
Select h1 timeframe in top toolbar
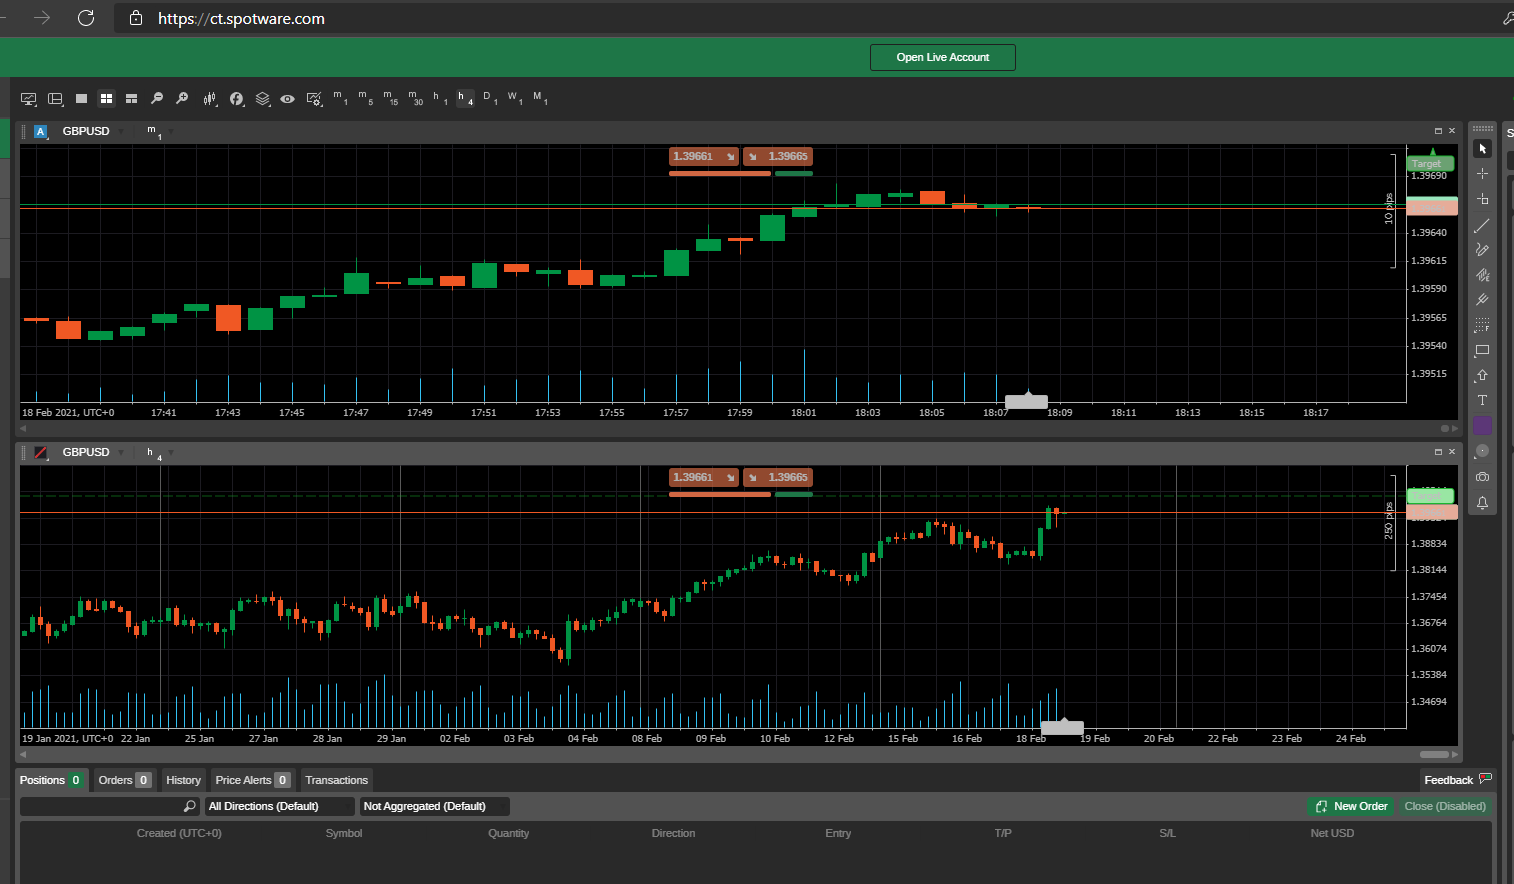440,98
